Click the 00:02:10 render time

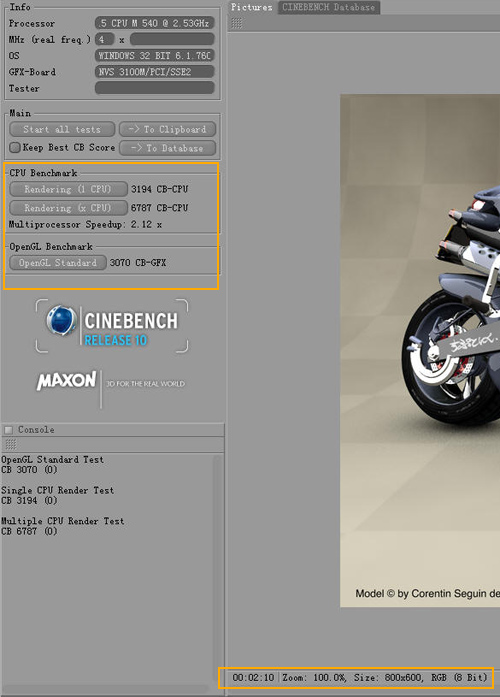tap(253, 677)
